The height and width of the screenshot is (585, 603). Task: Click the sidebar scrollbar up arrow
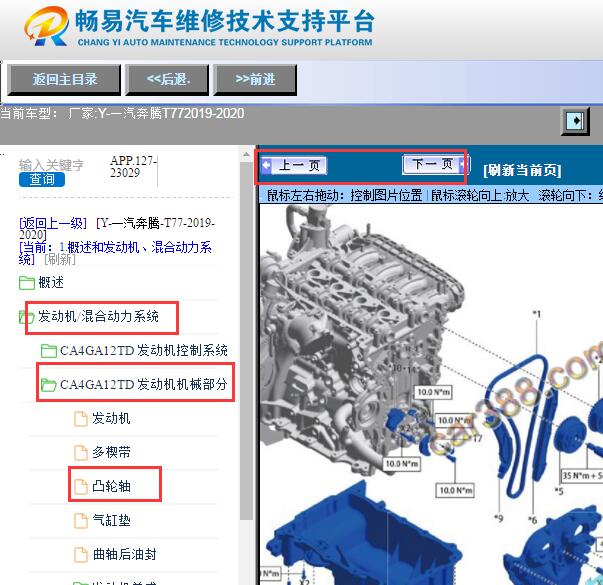coord(246,155)
